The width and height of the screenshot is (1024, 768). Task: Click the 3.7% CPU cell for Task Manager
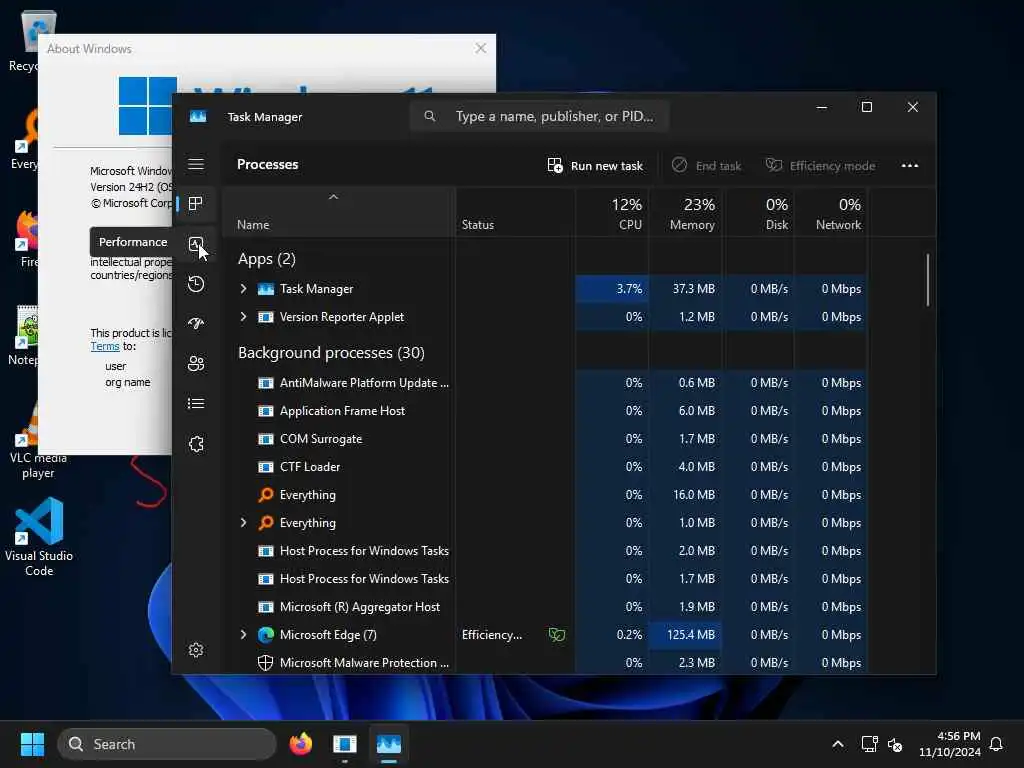click(x=613, y=289)
